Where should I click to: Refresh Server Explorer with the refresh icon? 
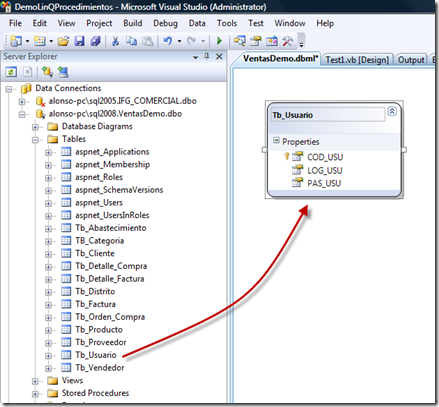click(x=11, y=72)
